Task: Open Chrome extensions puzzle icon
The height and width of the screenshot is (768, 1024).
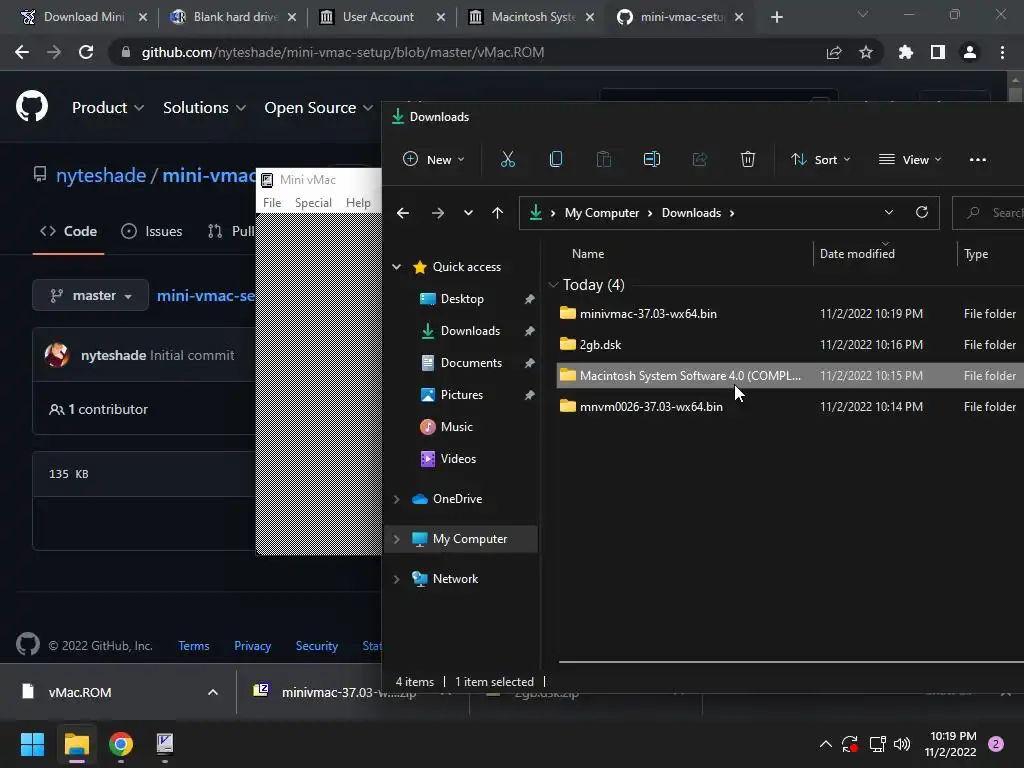Action: [905, 52]
